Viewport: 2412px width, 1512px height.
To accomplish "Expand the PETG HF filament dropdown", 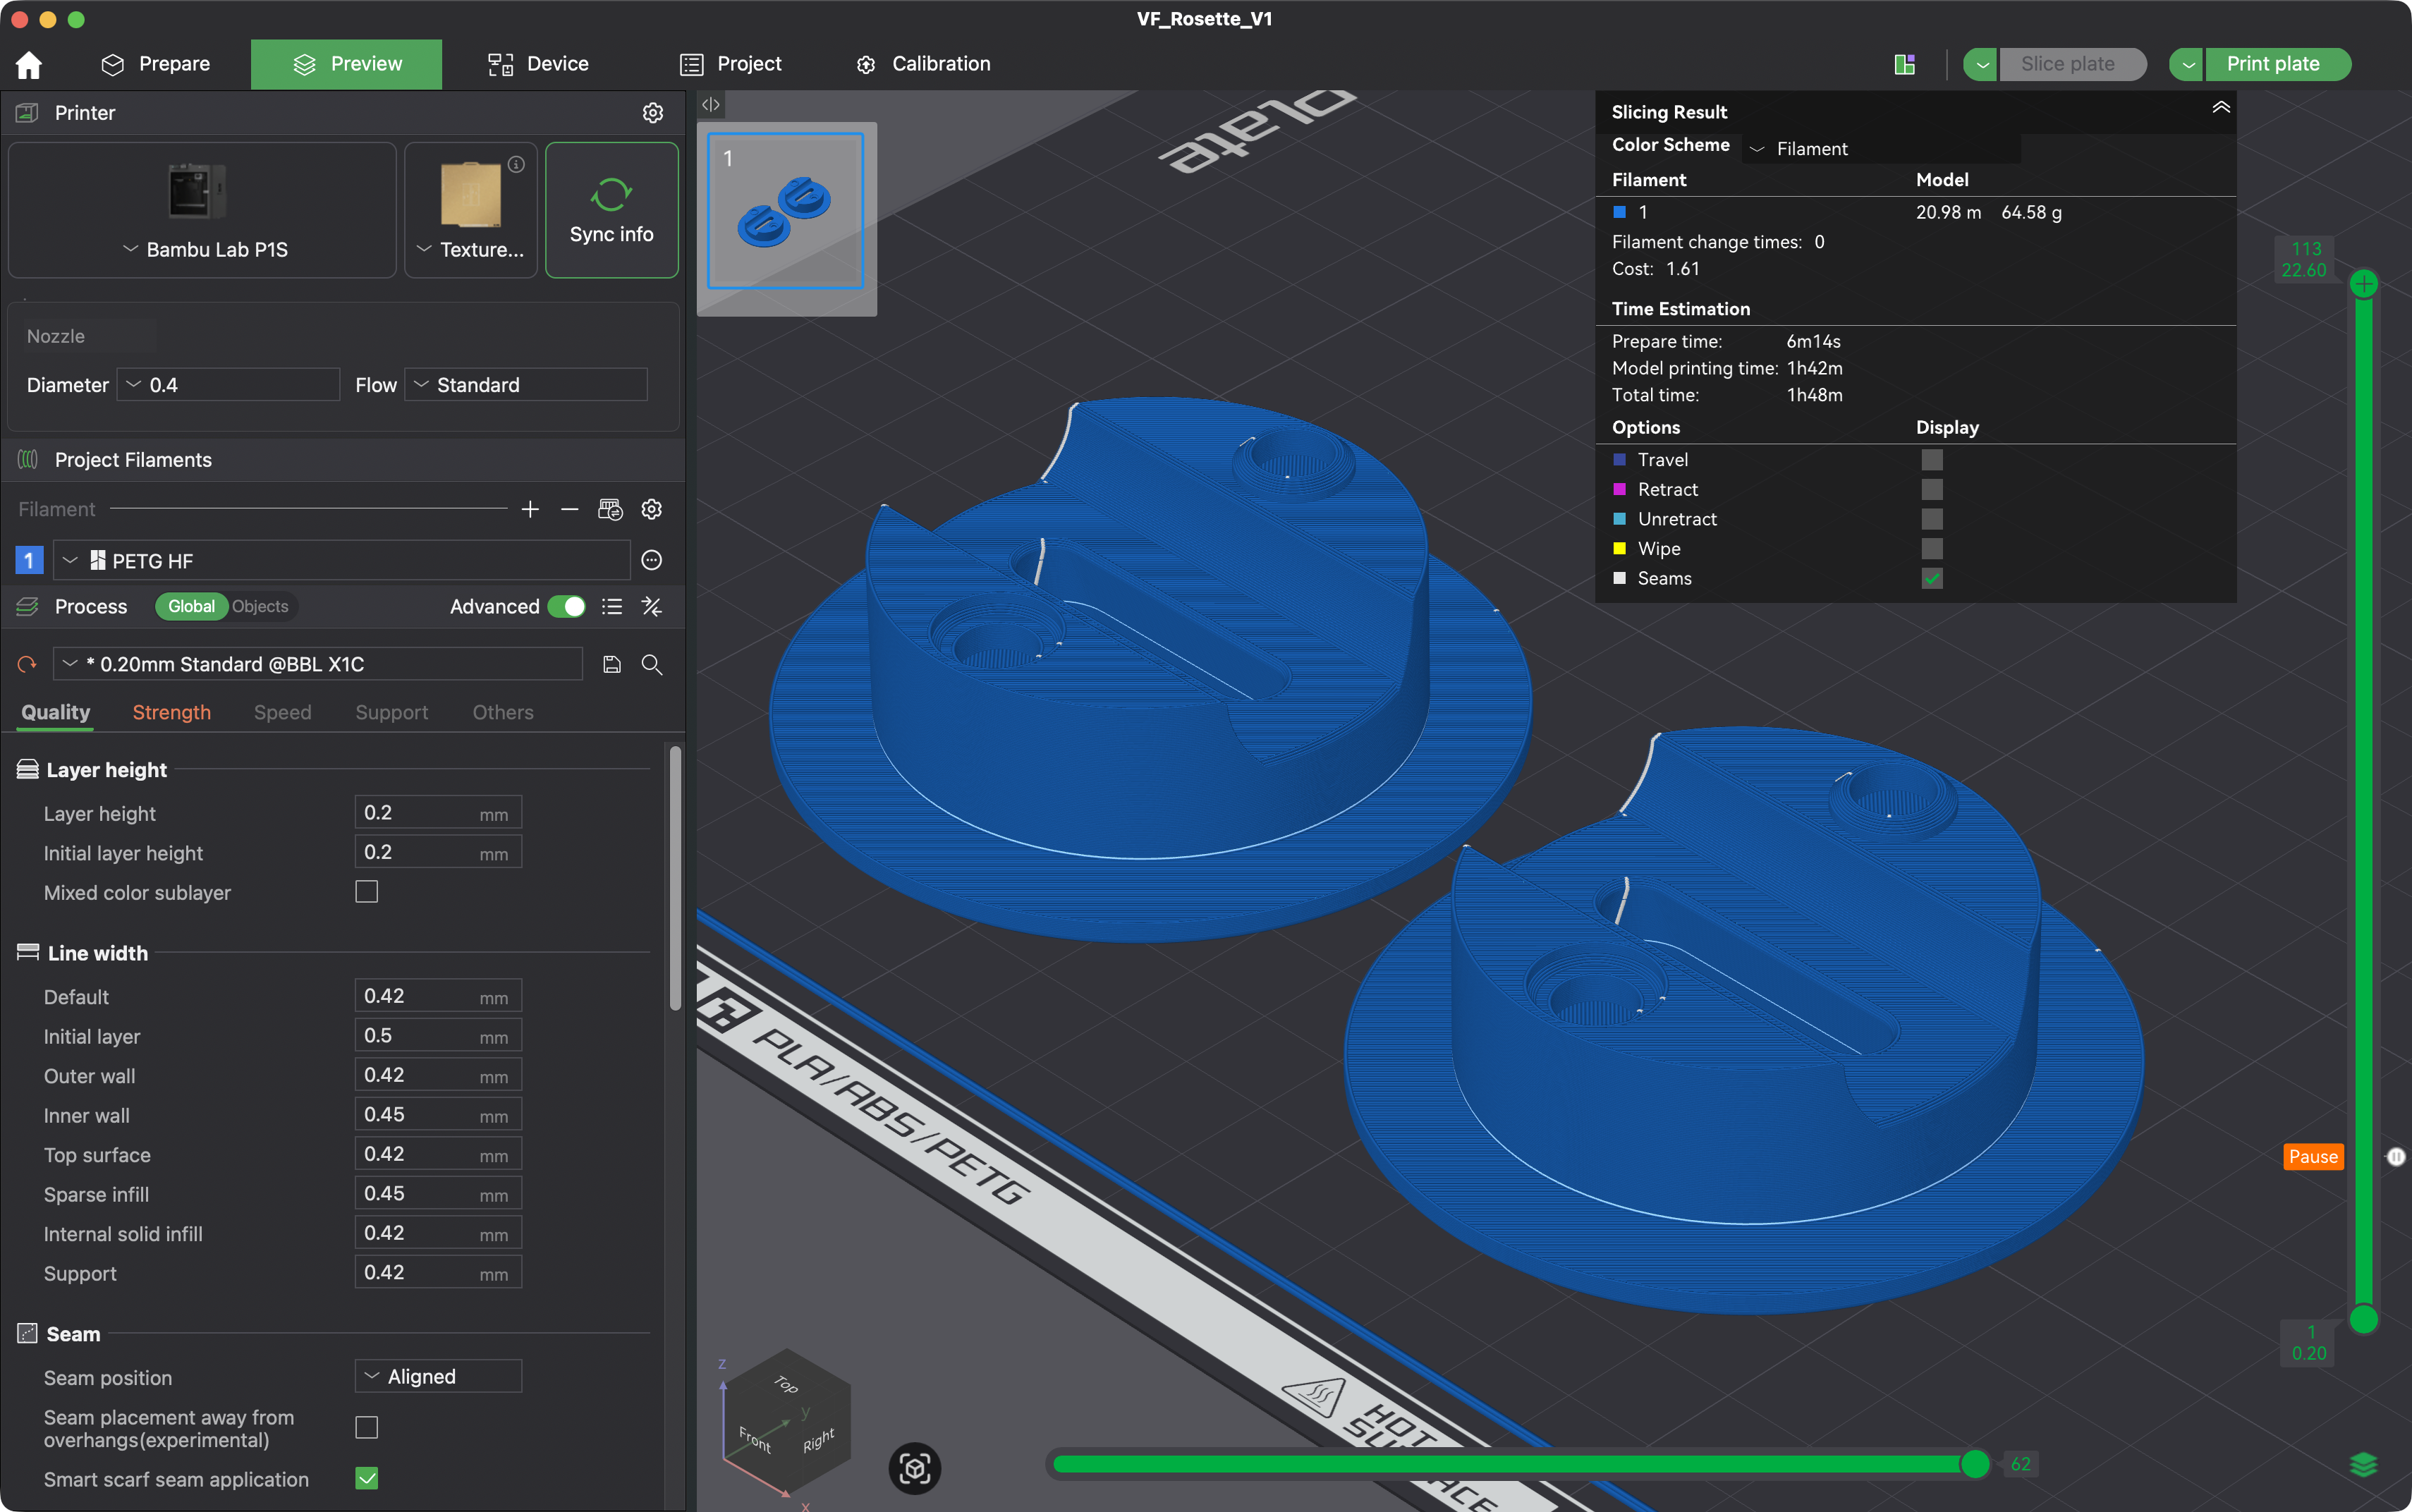I will (x=341, y=561).
